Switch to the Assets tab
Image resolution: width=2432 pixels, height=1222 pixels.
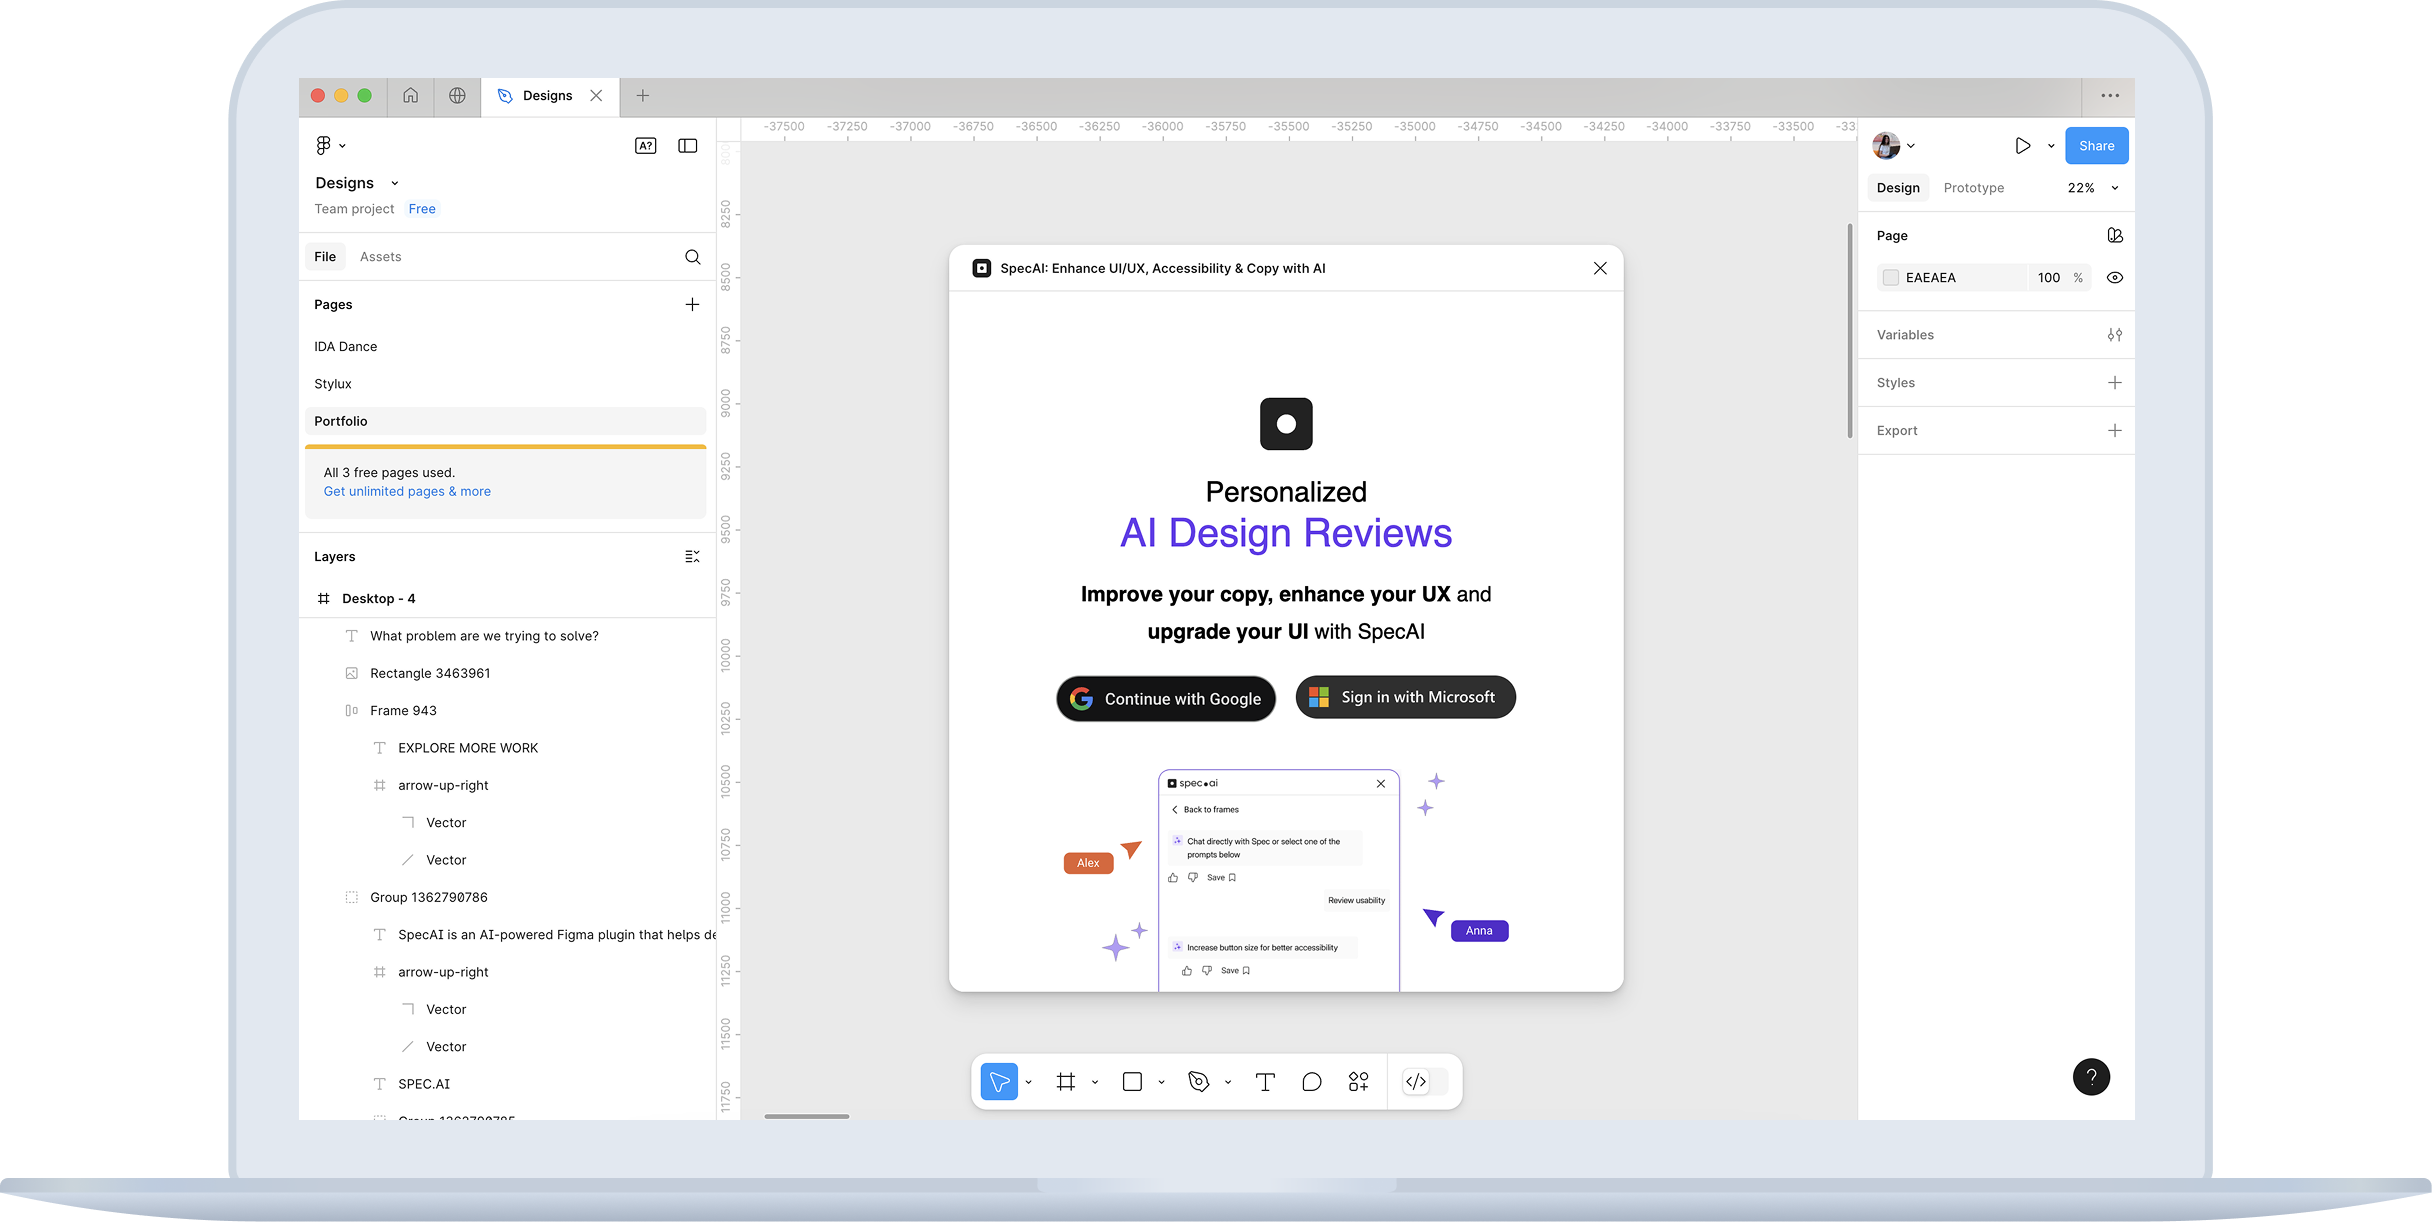pyautogui.click(x=380, y=257)
